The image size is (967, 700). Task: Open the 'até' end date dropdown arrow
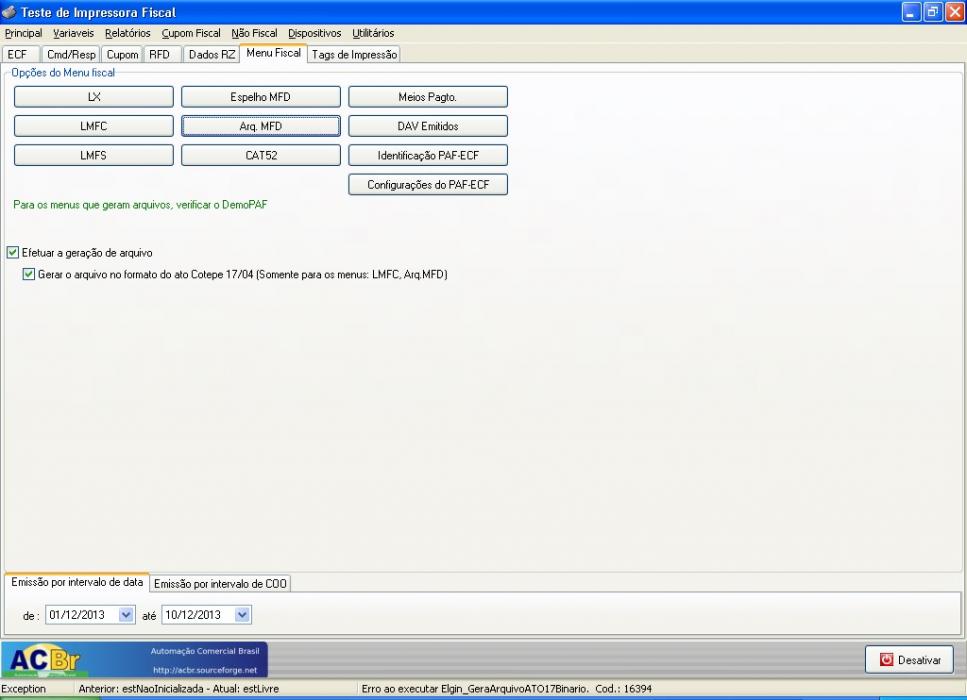pos(242,614)
